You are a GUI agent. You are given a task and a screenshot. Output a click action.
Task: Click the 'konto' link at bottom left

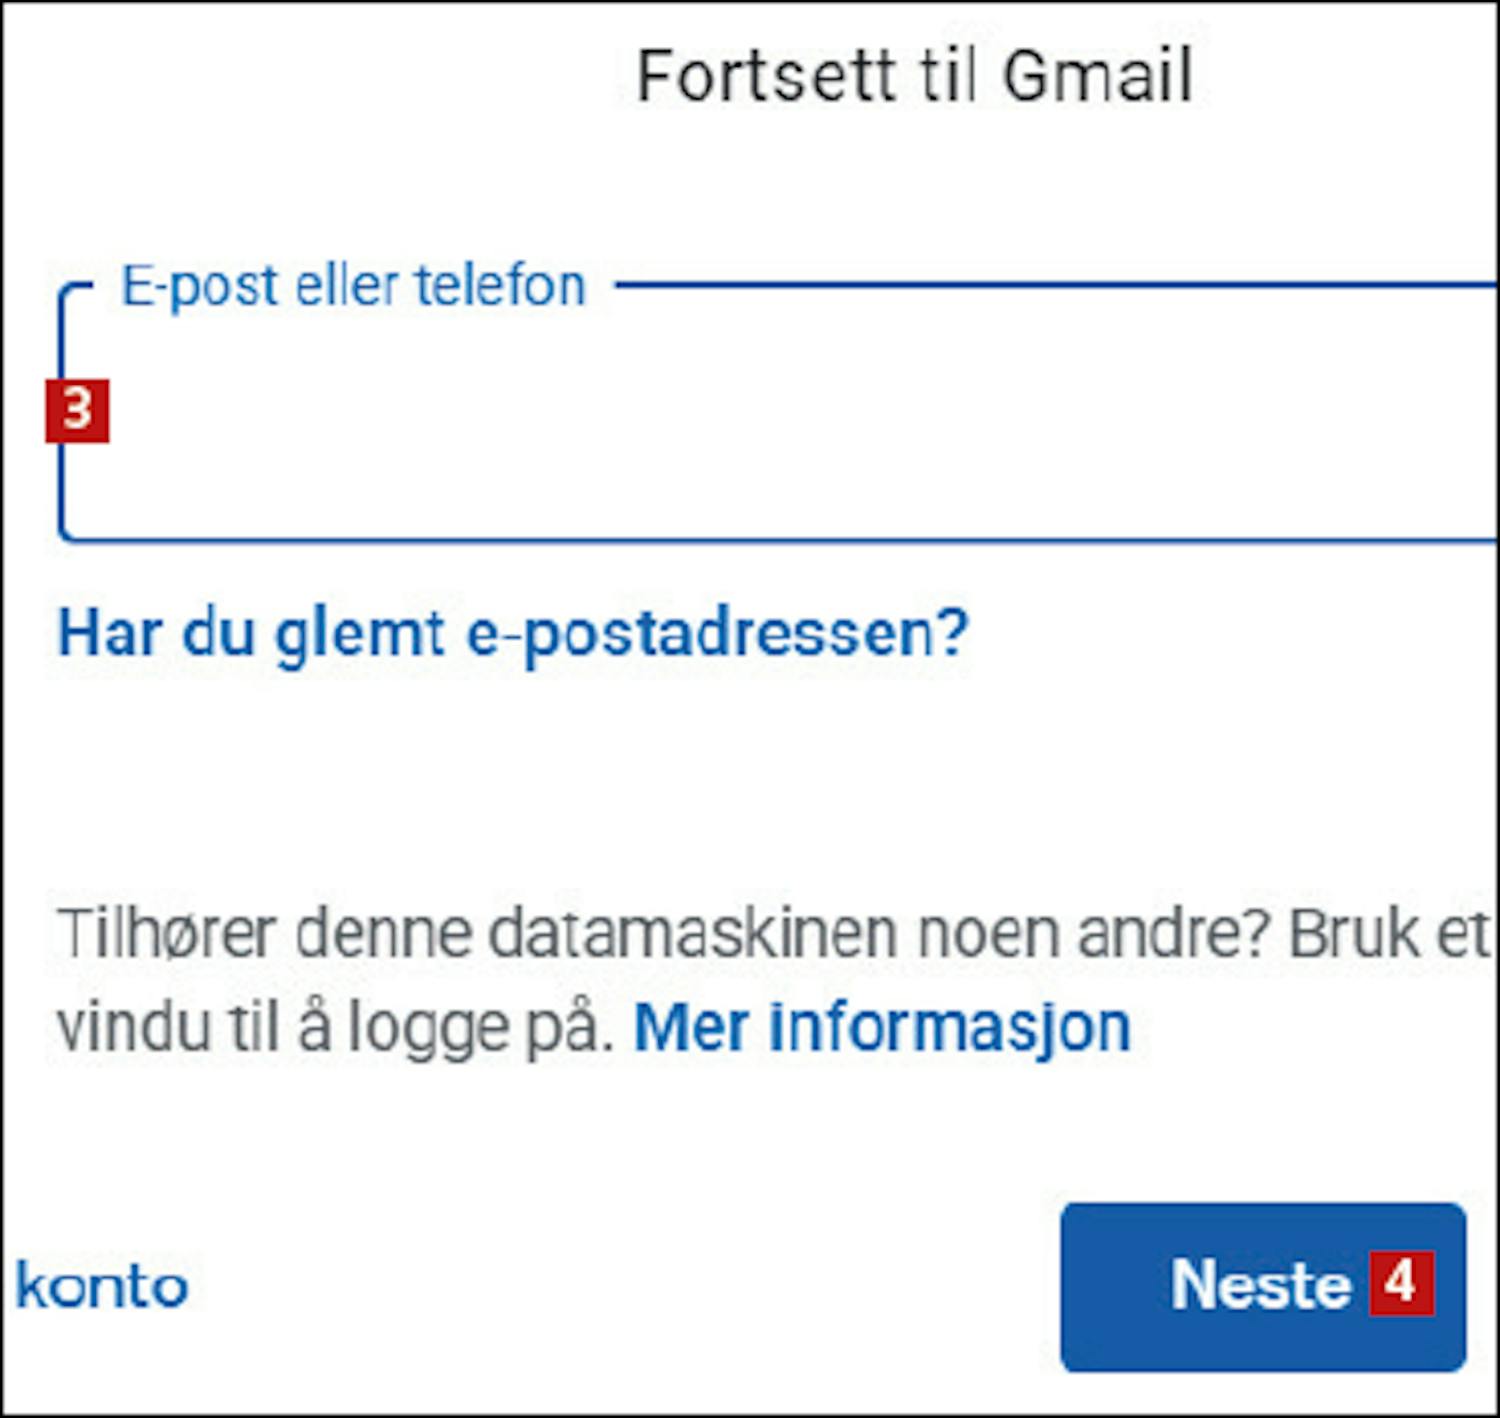(x=102, y=1287)
